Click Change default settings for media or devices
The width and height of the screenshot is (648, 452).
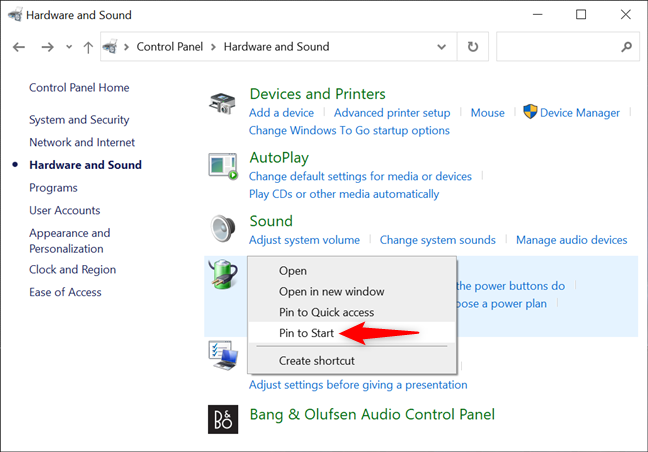click(360, 176)
